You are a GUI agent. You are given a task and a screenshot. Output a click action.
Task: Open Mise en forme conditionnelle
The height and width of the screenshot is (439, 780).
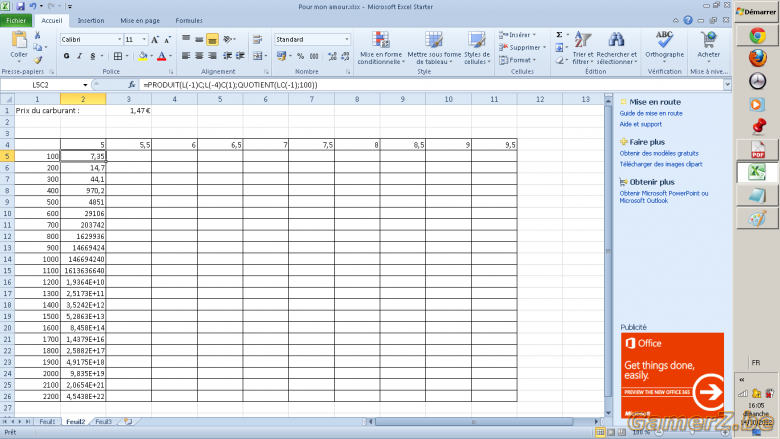381,48
